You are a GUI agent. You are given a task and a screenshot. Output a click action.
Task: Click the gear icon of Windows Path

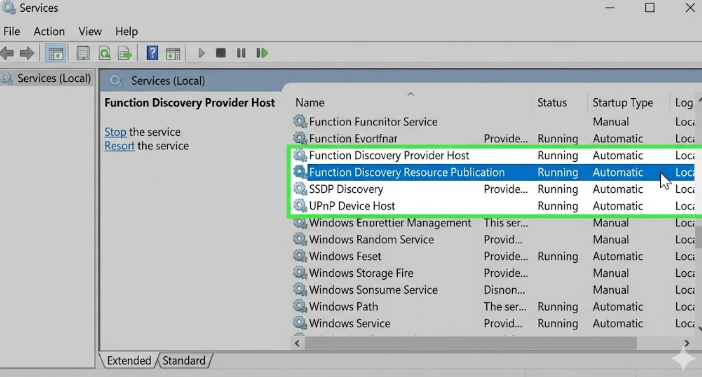pos(300,306)
